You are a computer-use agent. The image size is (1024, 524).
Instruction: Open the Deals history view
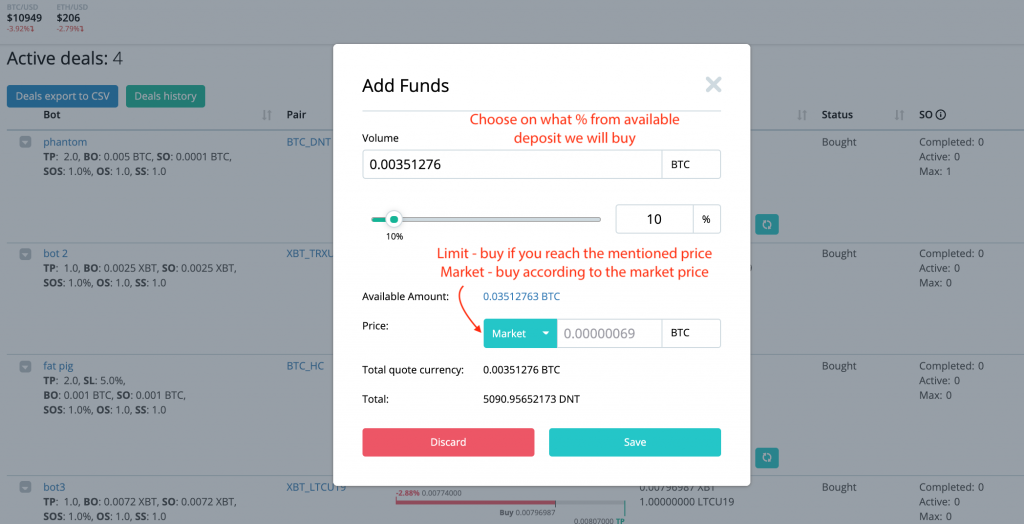tap(165, 96)
